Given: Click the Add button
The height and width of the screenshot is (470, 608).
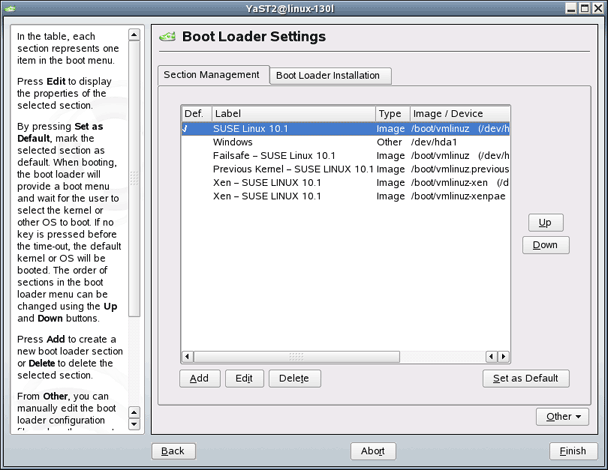Looking at the screenshot, I should (200, 378).
